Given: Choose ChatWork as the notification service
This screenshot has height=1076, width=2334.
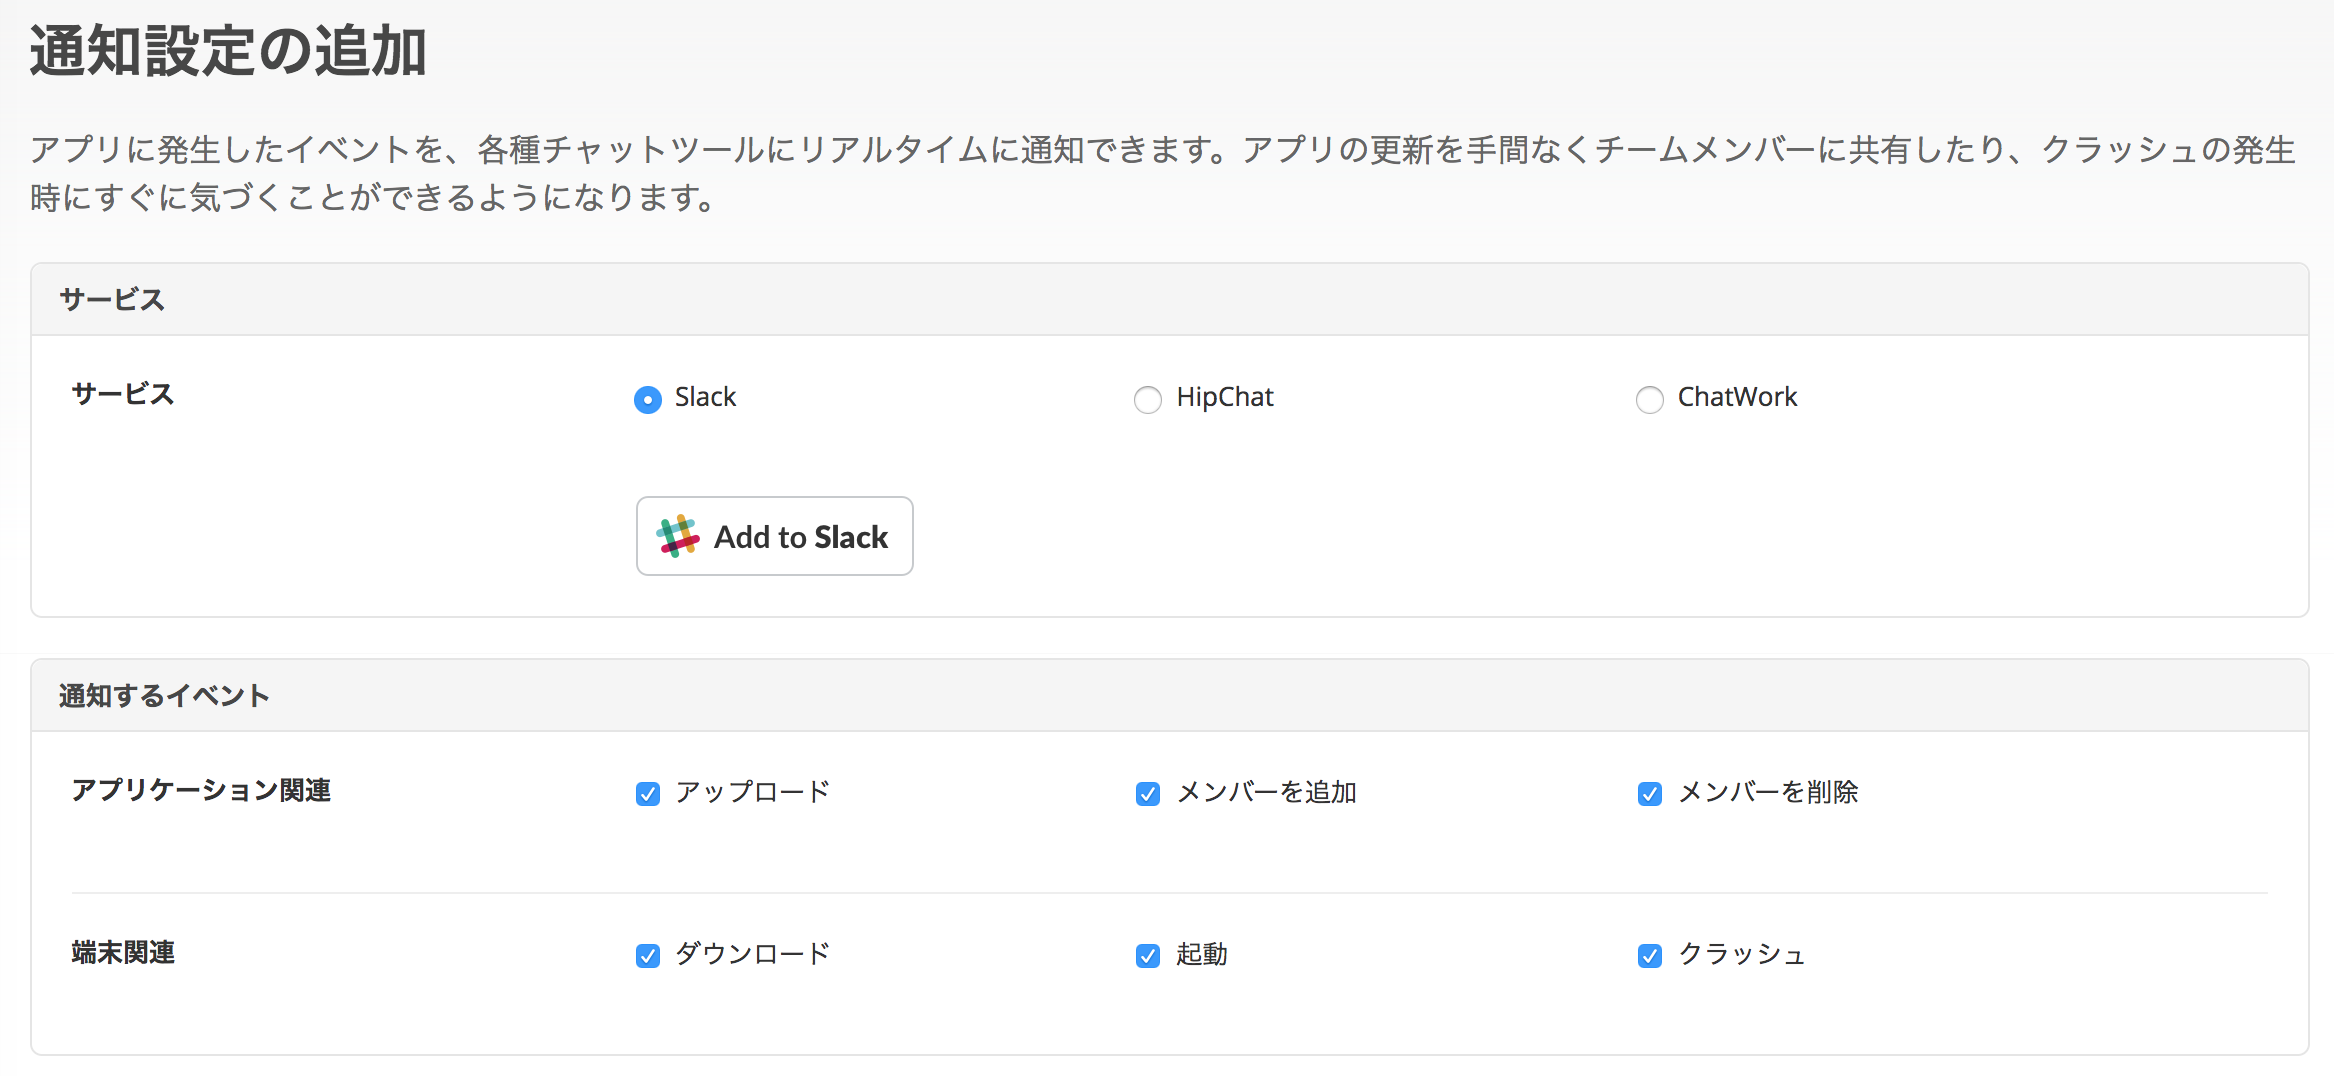Looking at the screenshot, I should point(1649,399).
